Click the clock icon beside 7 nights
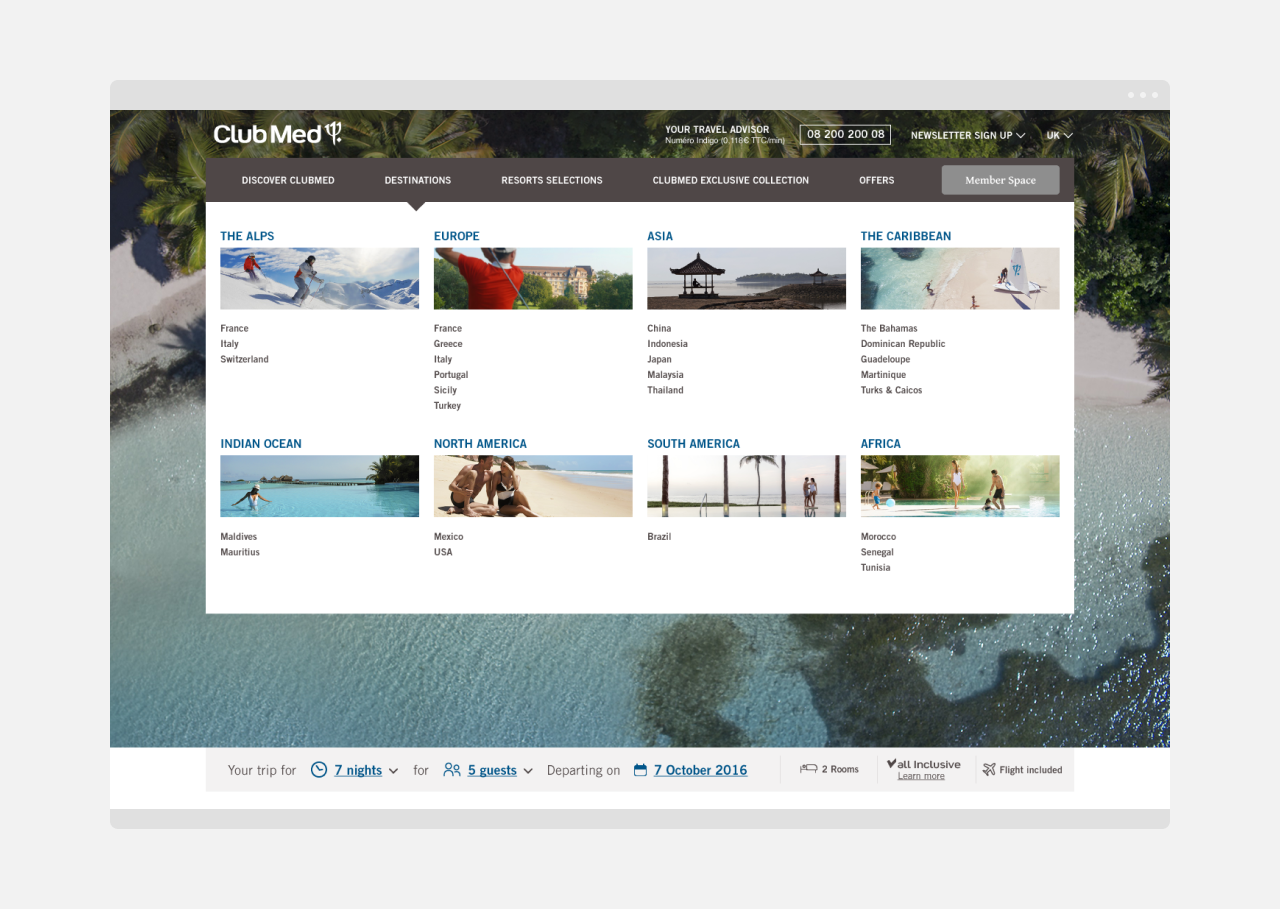The width and height of the screenshot is (1280, 909). pos(319,770)
